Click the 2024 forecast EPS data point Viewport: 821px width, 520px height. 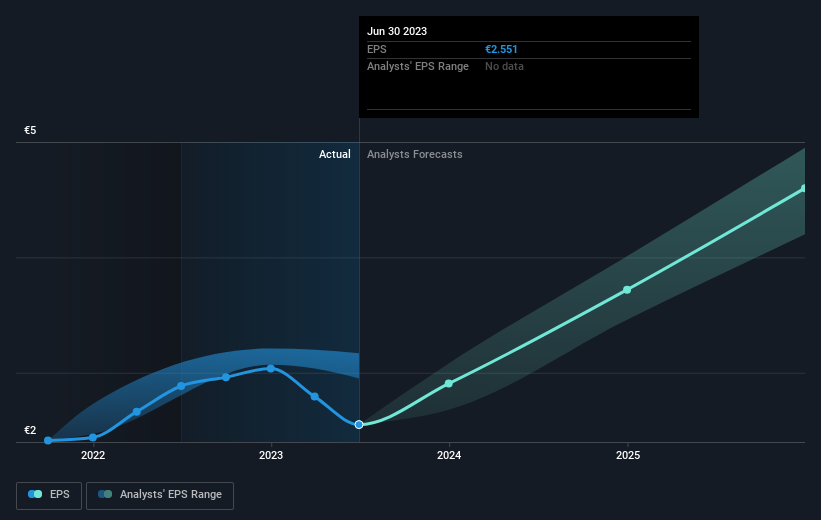click(x=449, y=384)
